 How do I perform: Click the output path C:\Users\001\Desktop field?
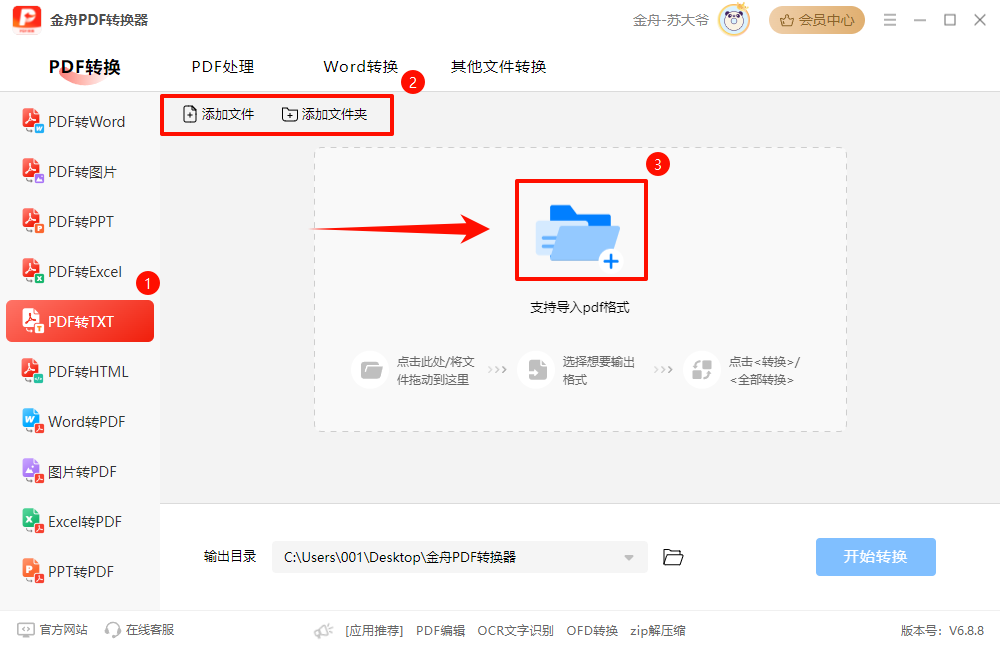(460, 557)
